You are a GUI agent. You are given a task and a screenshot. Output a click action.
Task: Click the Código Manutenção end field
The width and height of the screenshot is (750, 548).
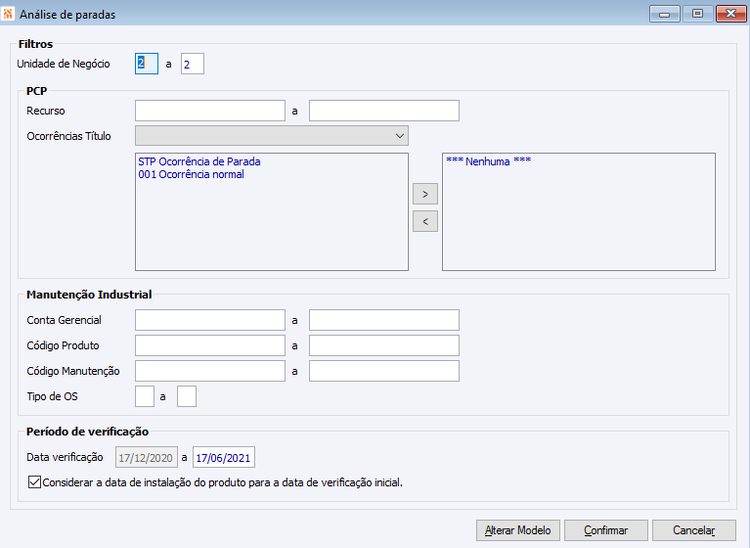[384, 371]
